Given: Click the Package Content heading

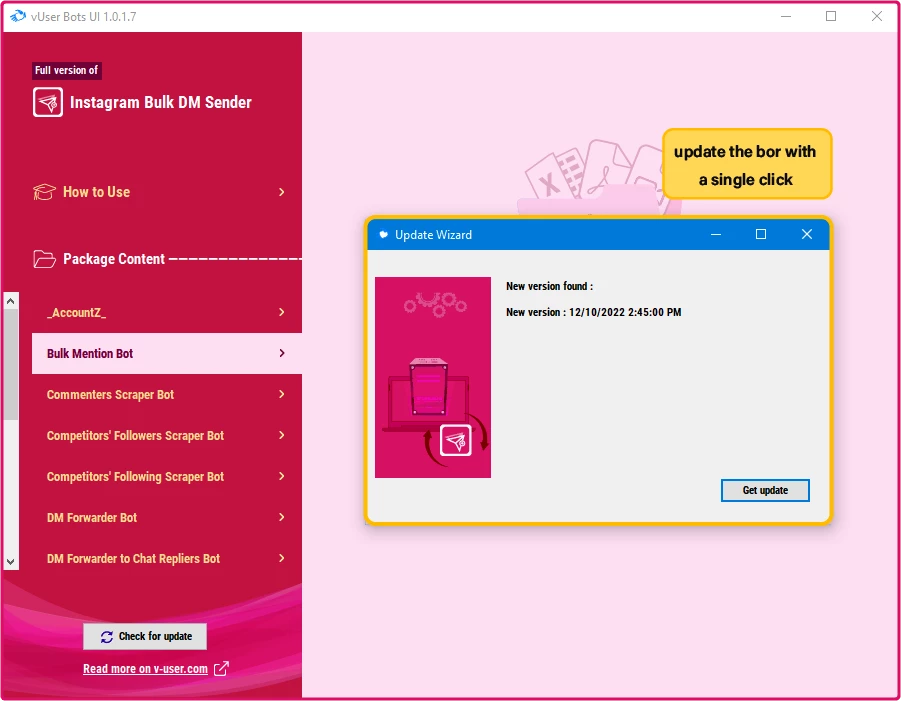Looking at the screenshot, I should [x=114, y=259].
